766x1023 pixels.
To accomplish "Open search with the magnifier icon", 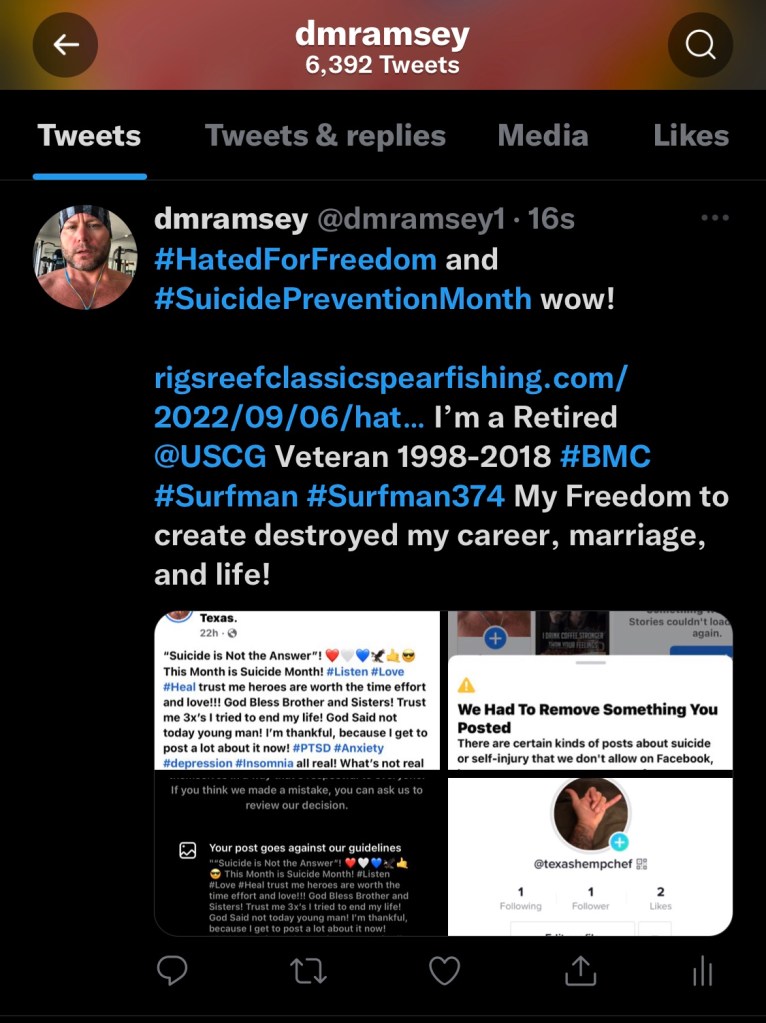I will click(x=700, y=45).
